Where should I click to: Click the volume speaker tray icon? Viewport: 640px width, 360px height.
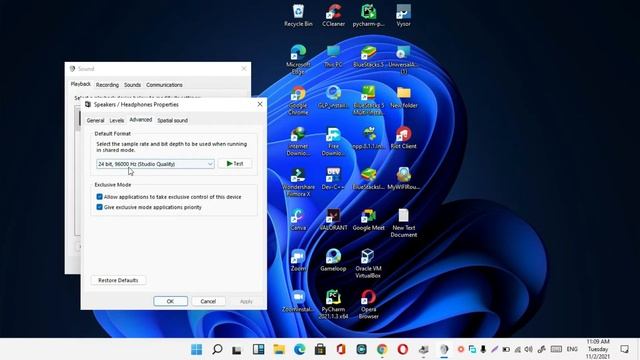click(x=529, y=349)
